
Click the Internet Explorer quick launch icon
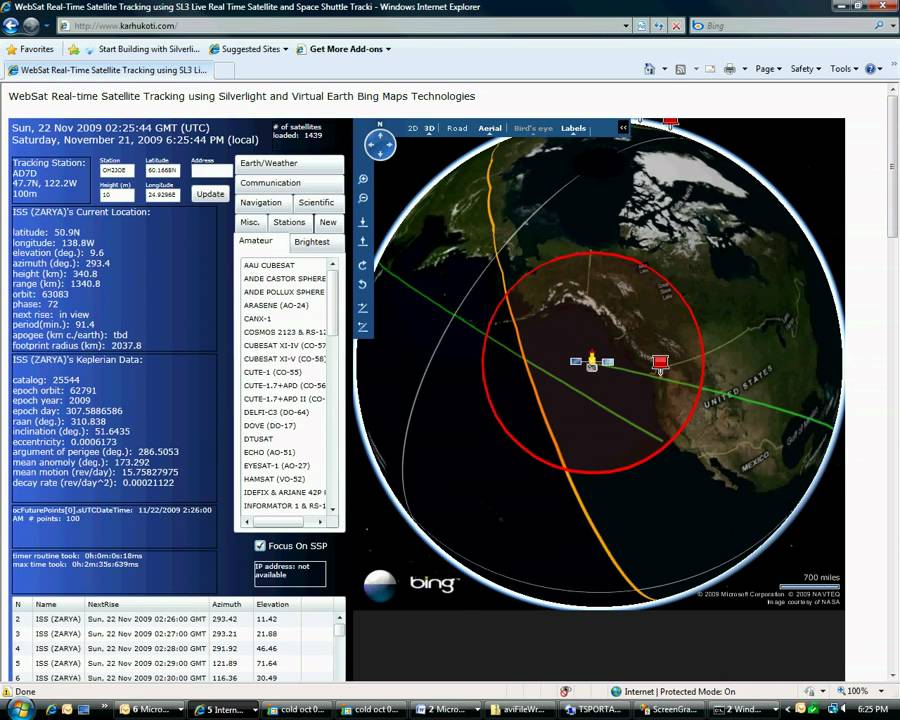pyautogui.click(x=51, y=710)
